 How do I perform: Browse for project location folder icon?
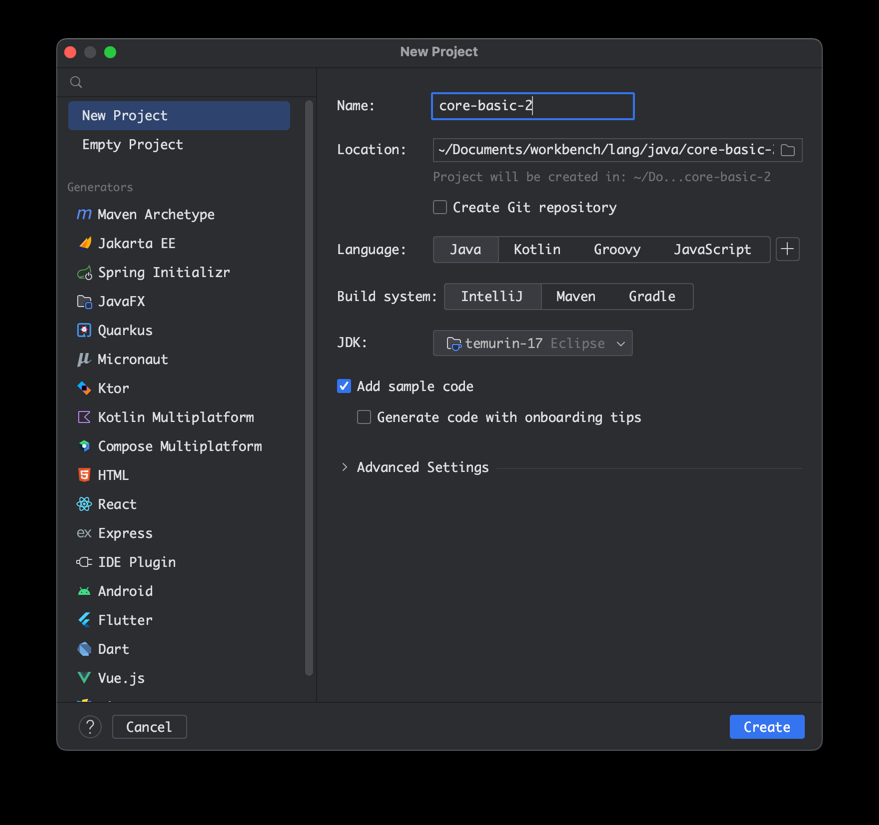[788, 150]
